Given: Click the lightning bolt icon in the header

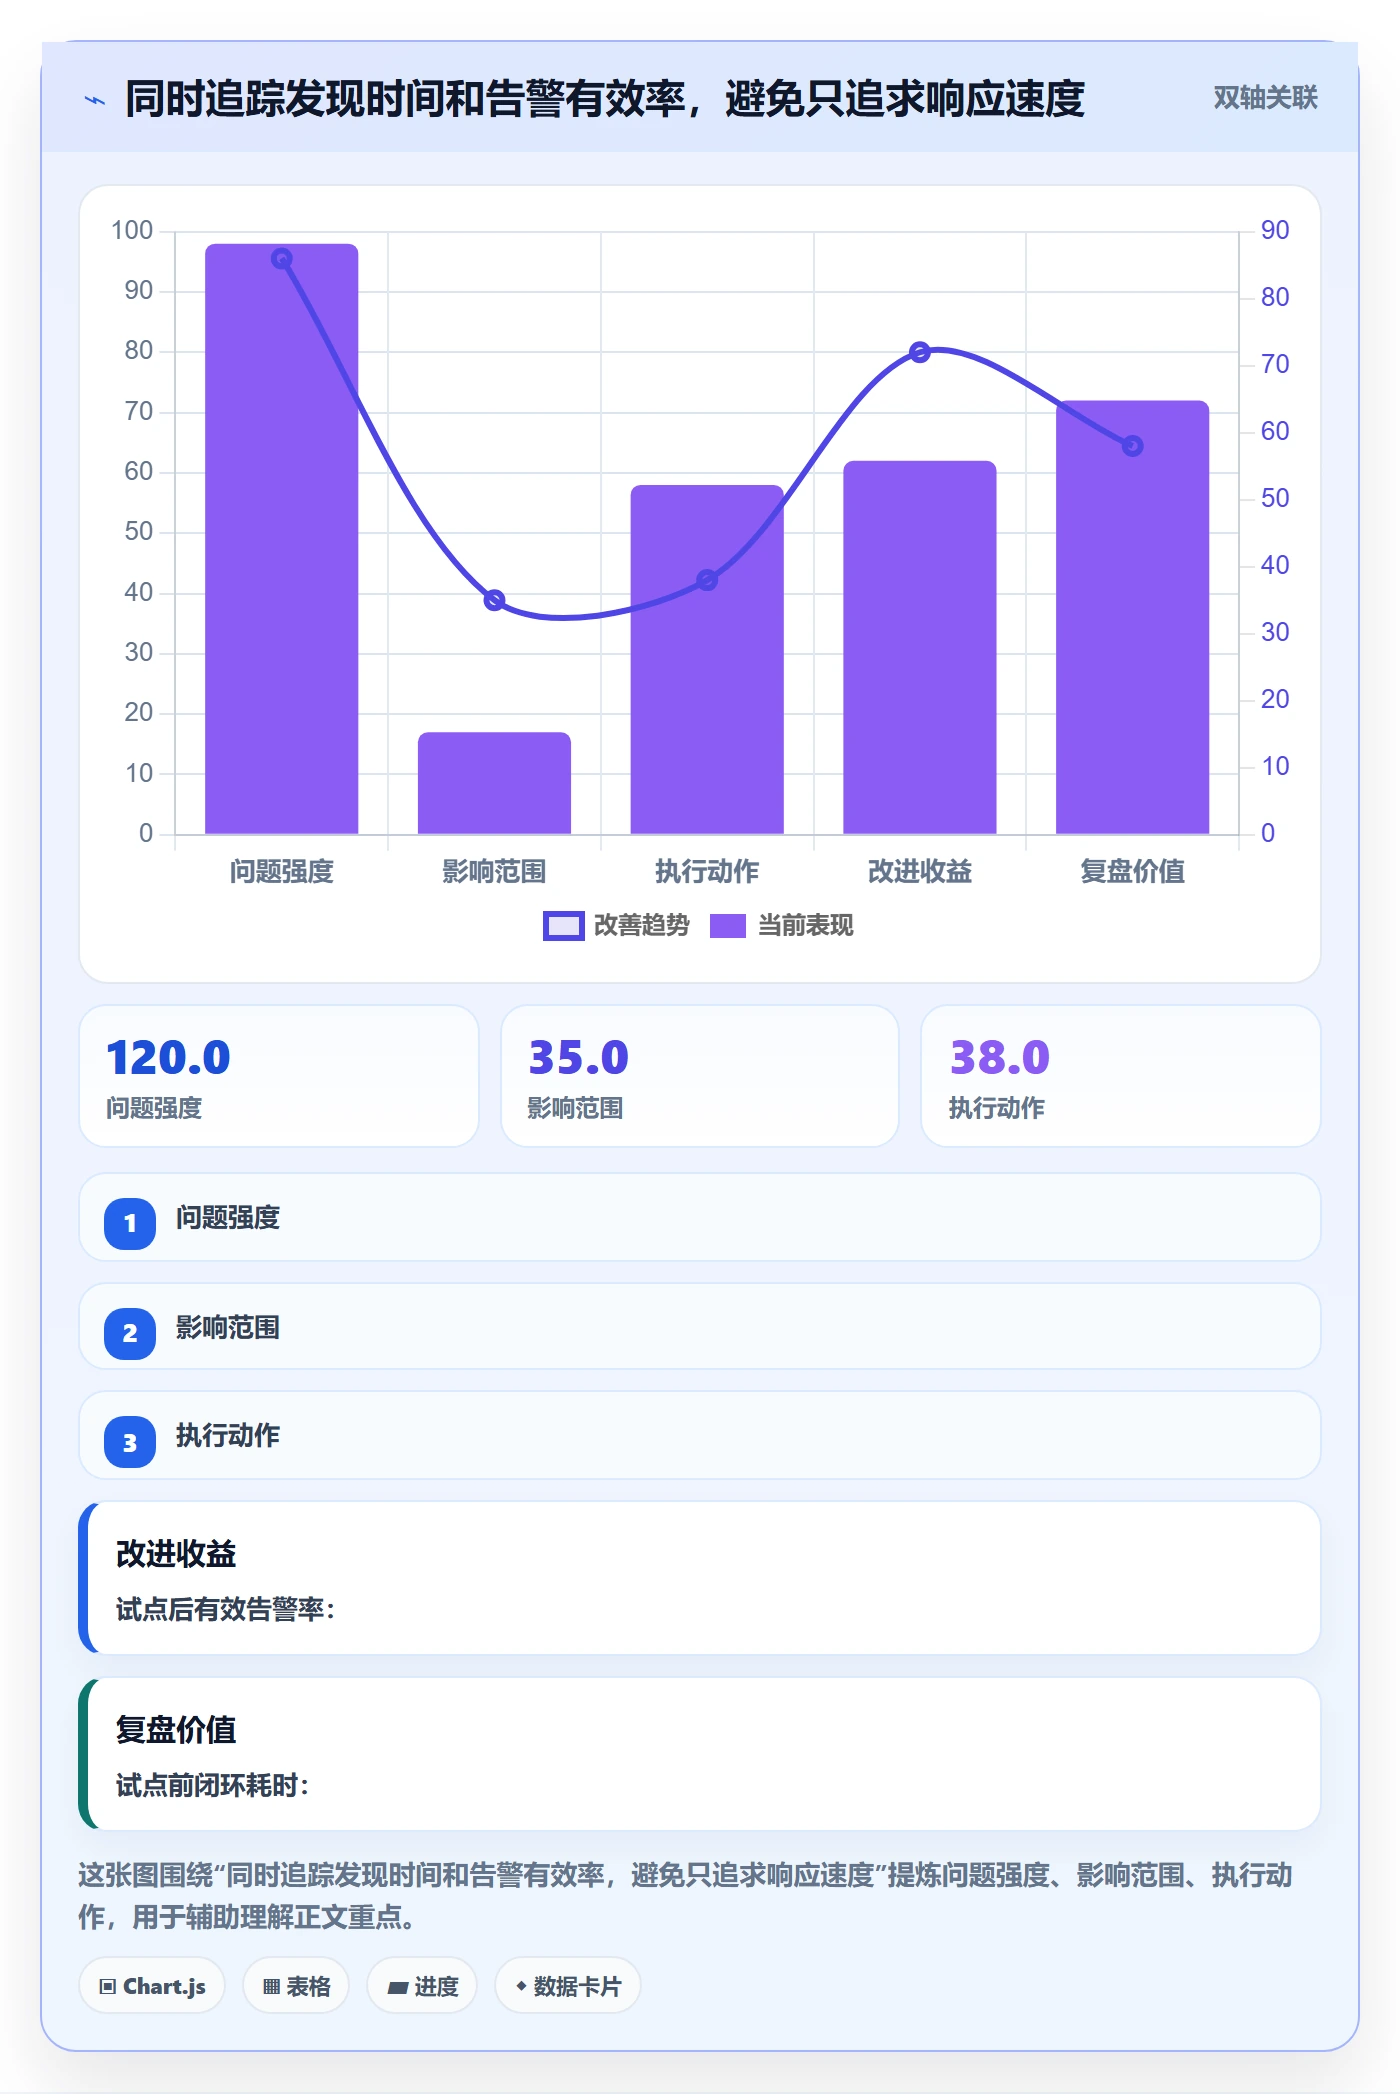Looking at the screenshot, I should [95, 100].
